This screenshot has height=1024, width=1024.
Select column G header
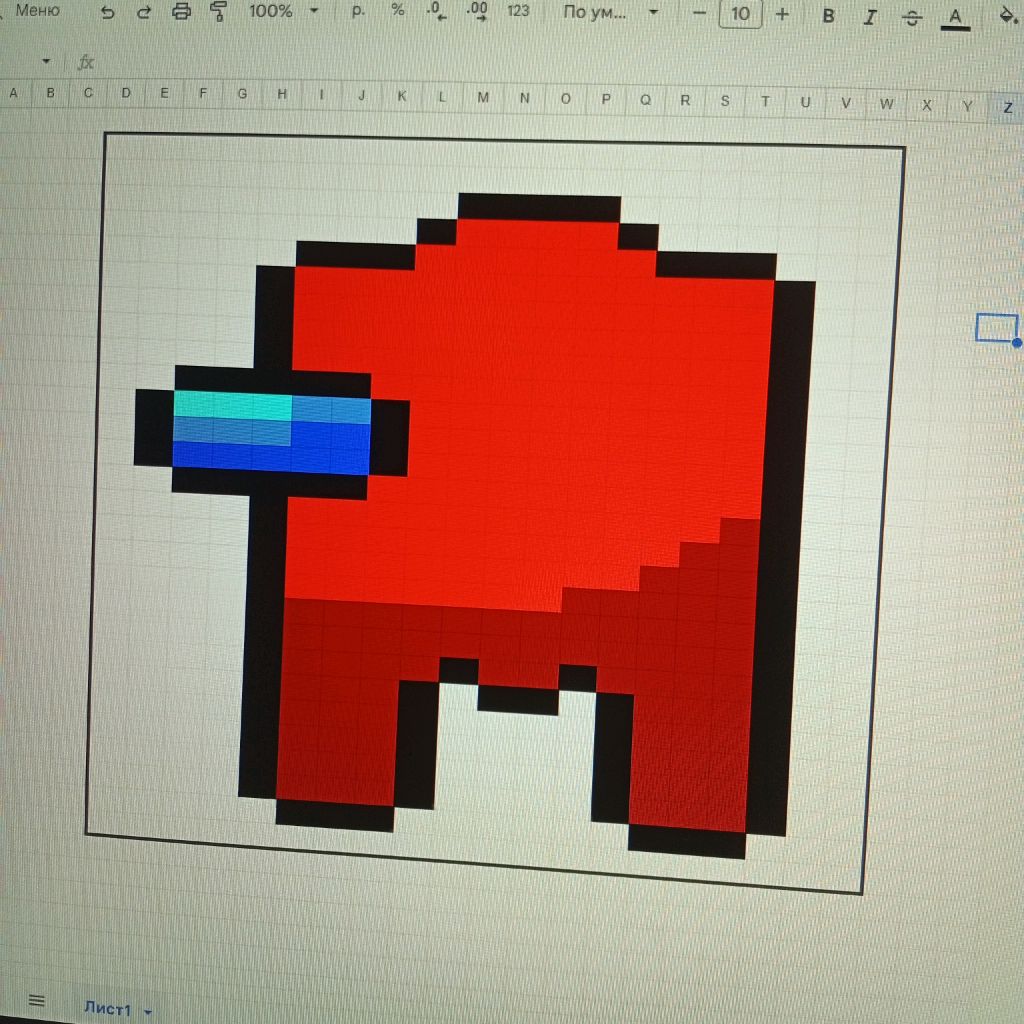point(242,93)
